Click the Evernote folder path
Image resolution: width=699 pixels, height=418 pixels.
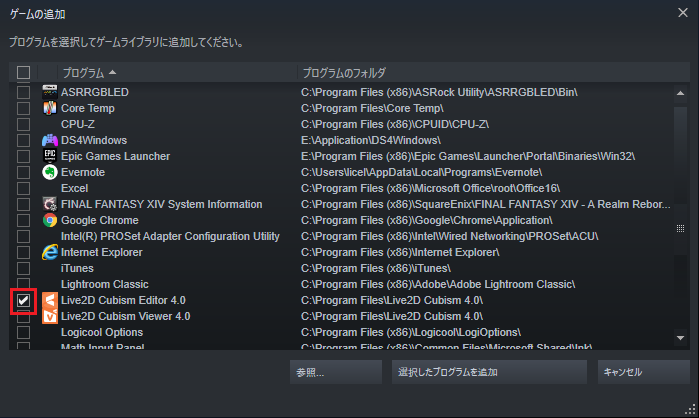(x=421, y=172)
